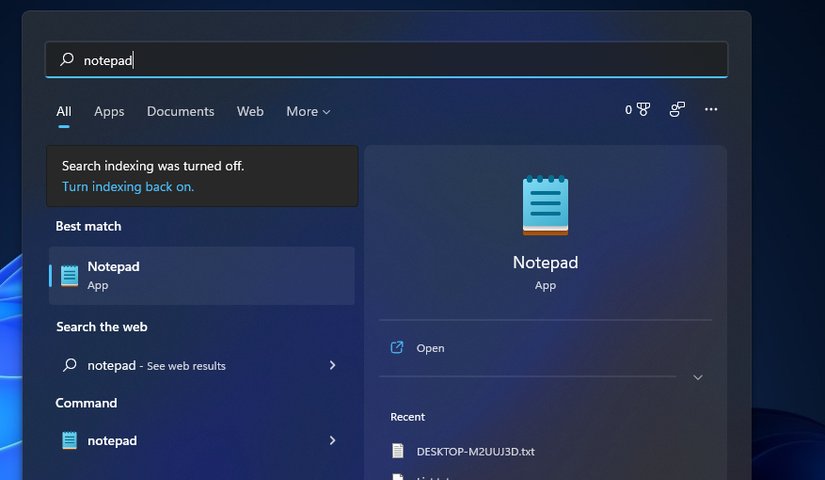This screenshot has height=480, width=825.
Task: Click the magnifier icon in search box
Action: [67, 60]
